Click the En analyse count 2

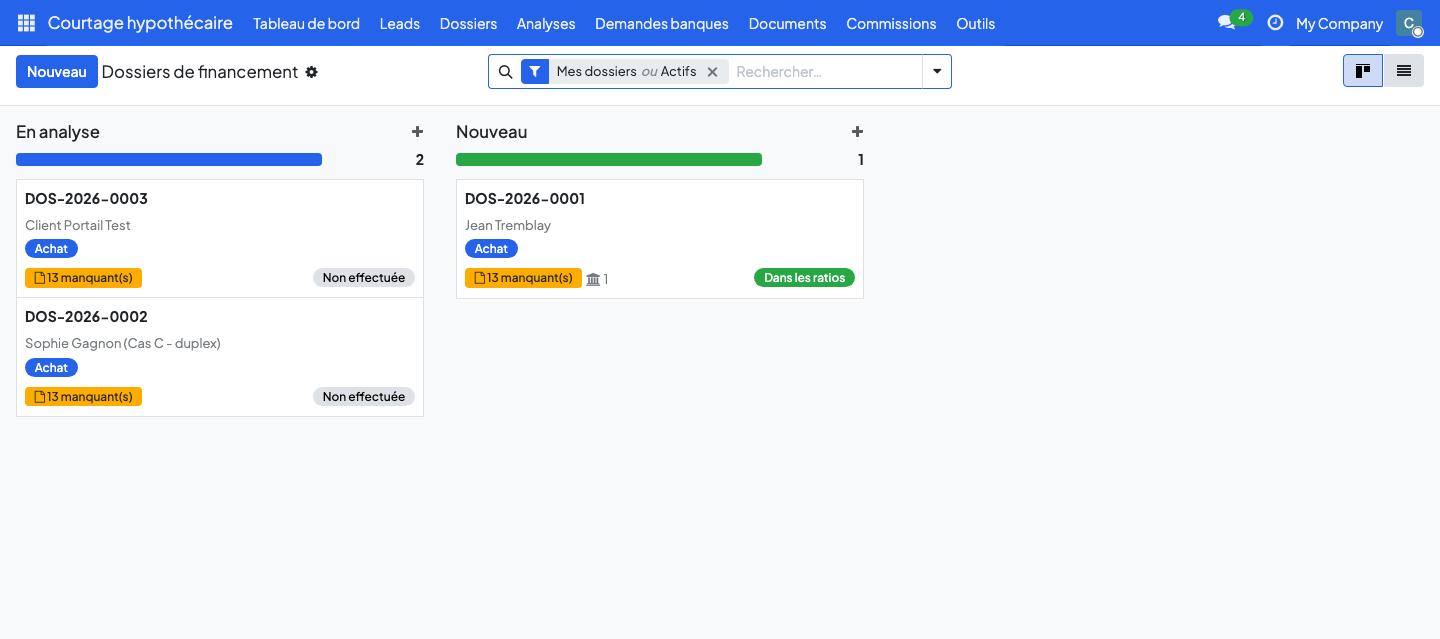pyautogui.click(x=420, y=160)
